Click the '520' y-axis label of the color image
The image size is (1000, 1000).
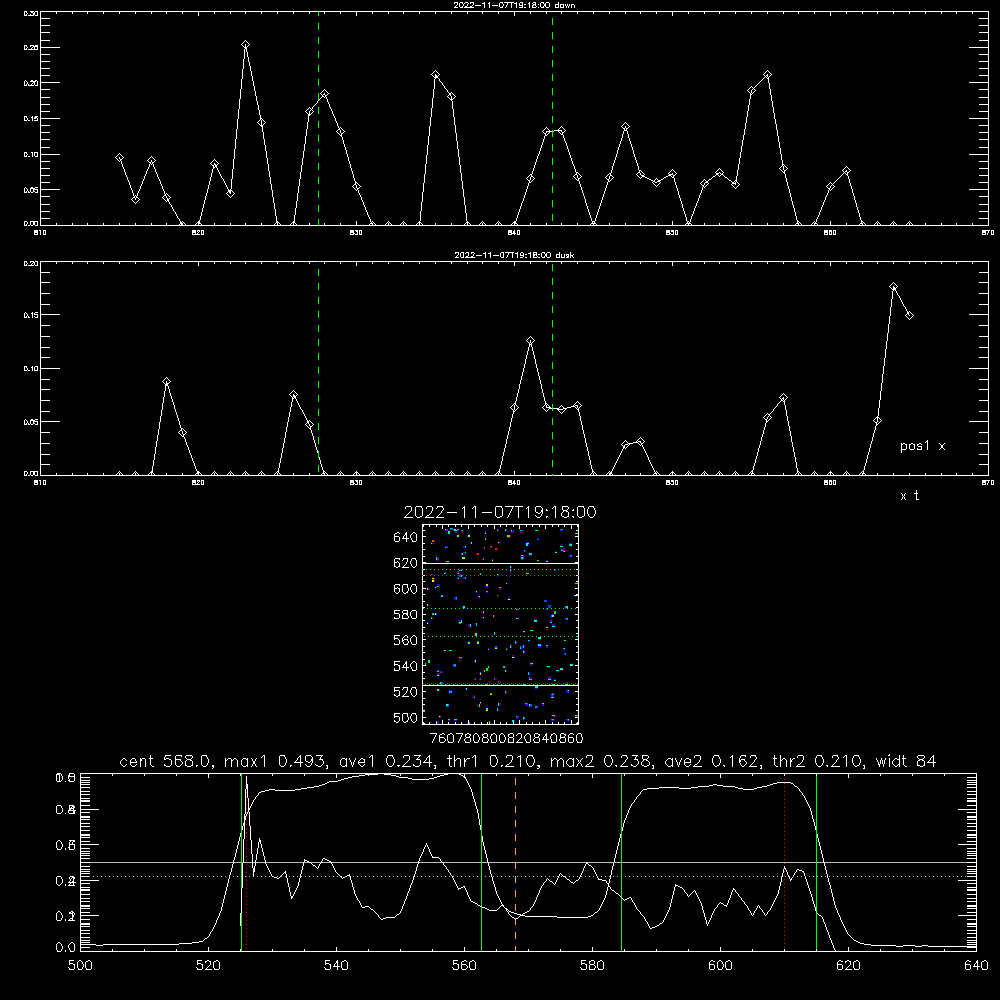[405, 692]
